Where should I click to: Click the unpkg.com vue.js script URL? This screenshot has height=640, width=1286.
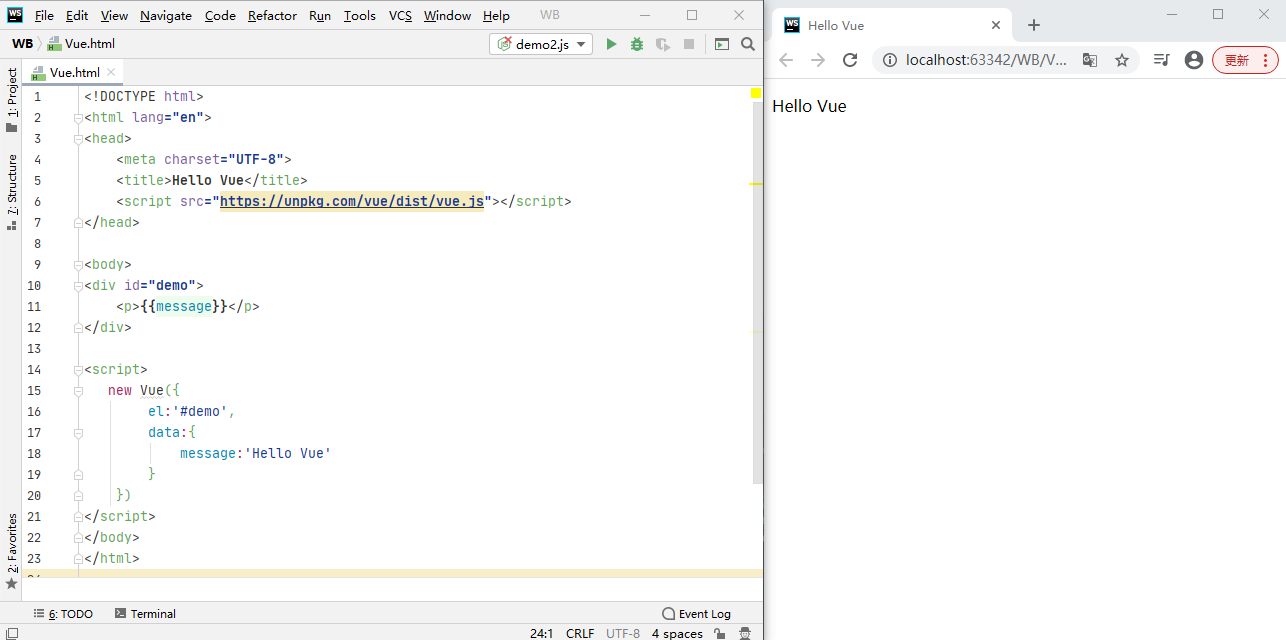(351, 201)
